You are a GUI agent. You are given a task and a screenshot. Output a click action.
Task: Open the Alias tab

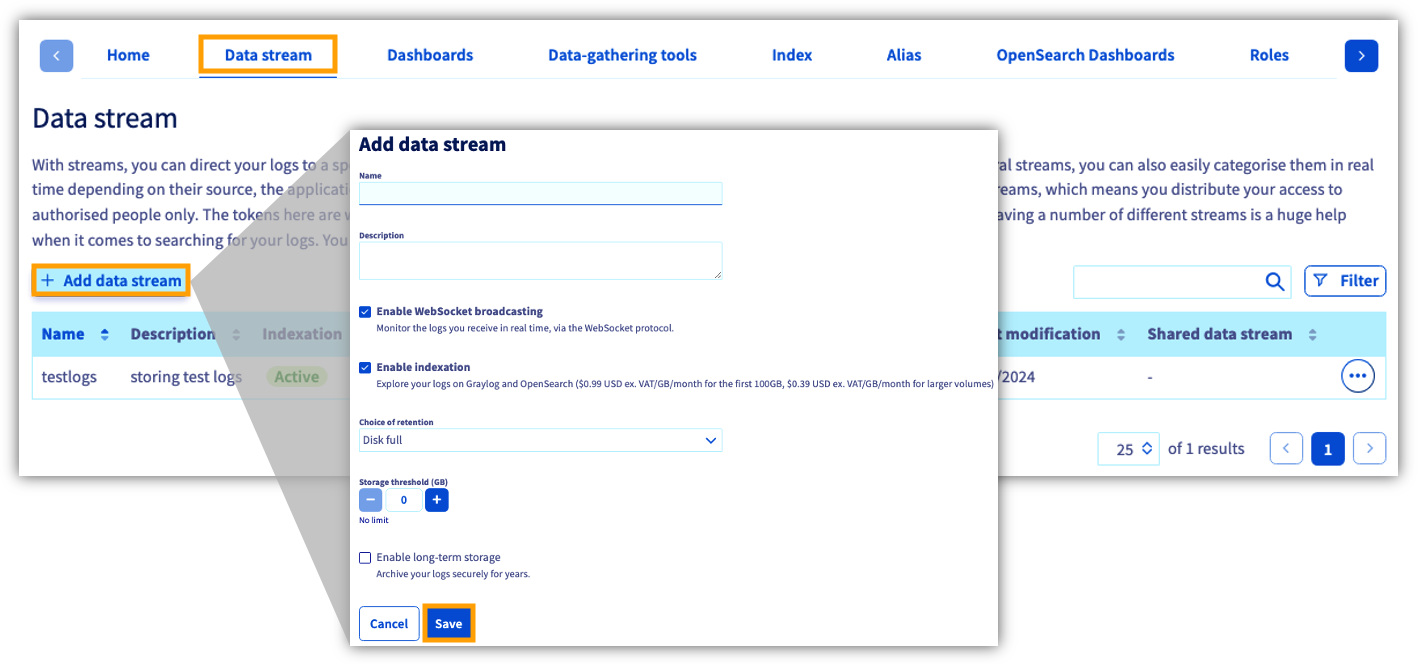[x=904, y=55]
